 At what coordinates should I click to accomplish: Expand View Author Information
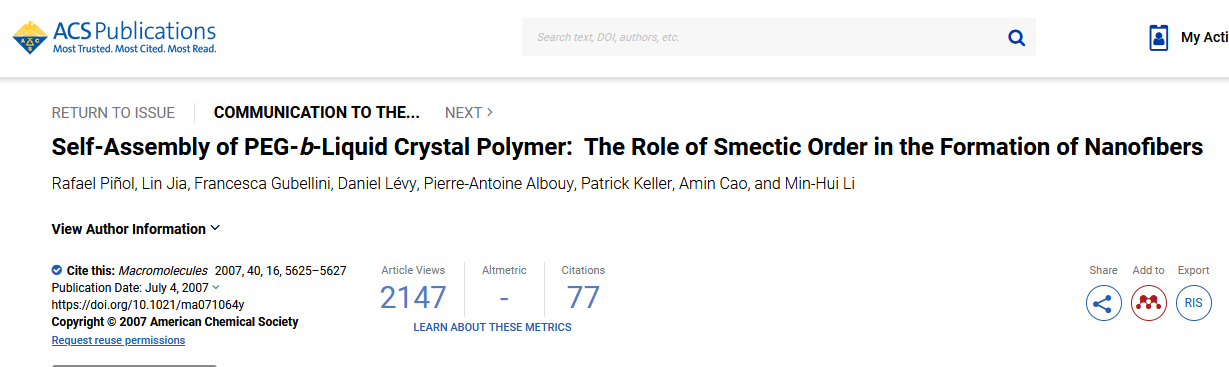click(136, 229)
